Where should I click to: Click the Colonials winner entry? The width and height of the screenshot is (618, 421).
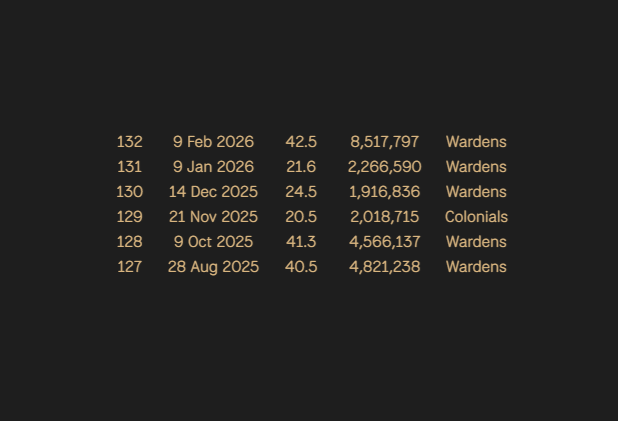pyautogui.click(x=476, y=217)
